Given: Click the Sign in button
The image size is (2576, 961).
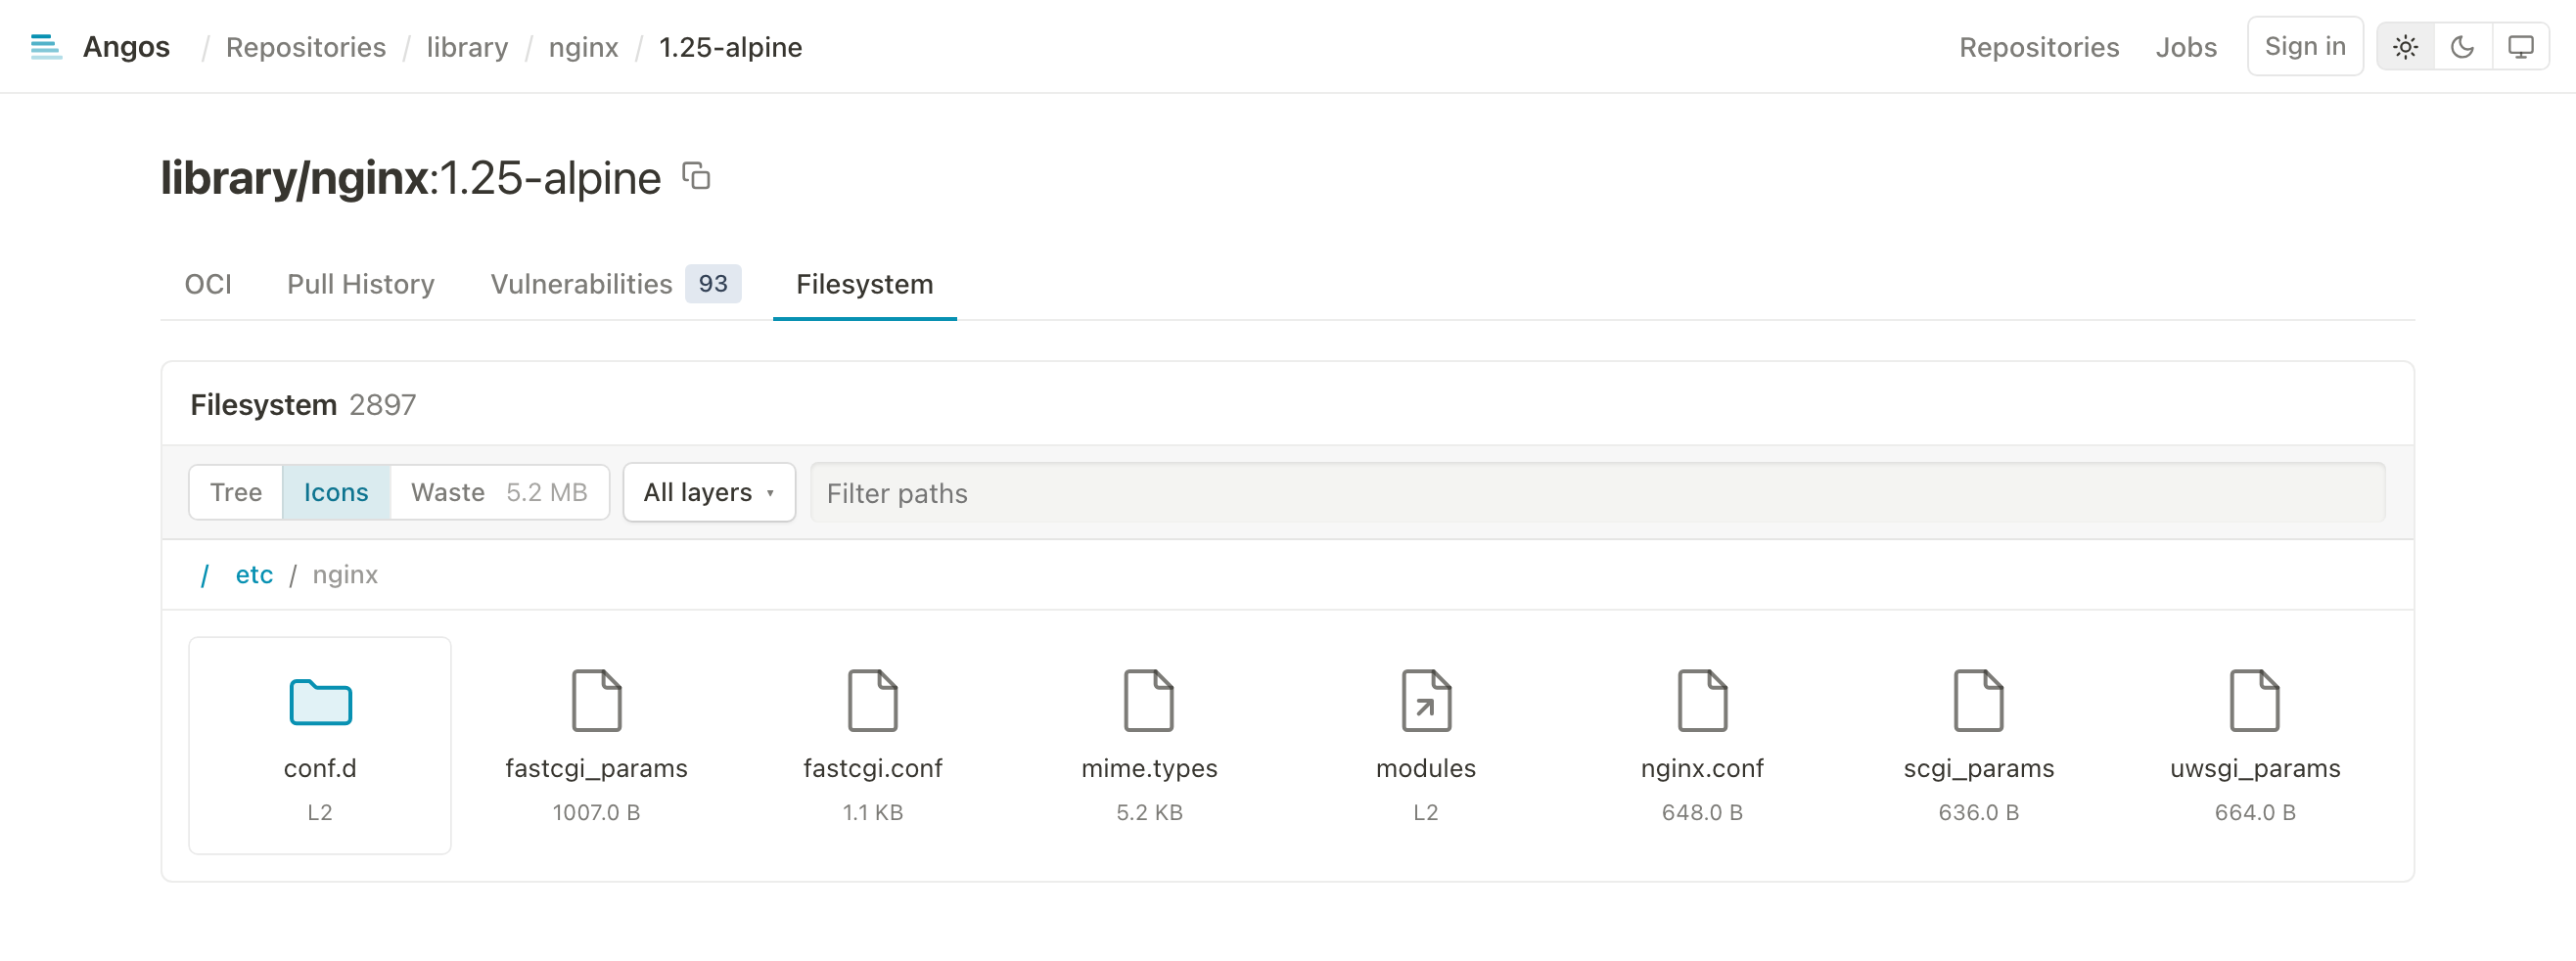Looking at the screenshot, I should (x=2305, y=46).
